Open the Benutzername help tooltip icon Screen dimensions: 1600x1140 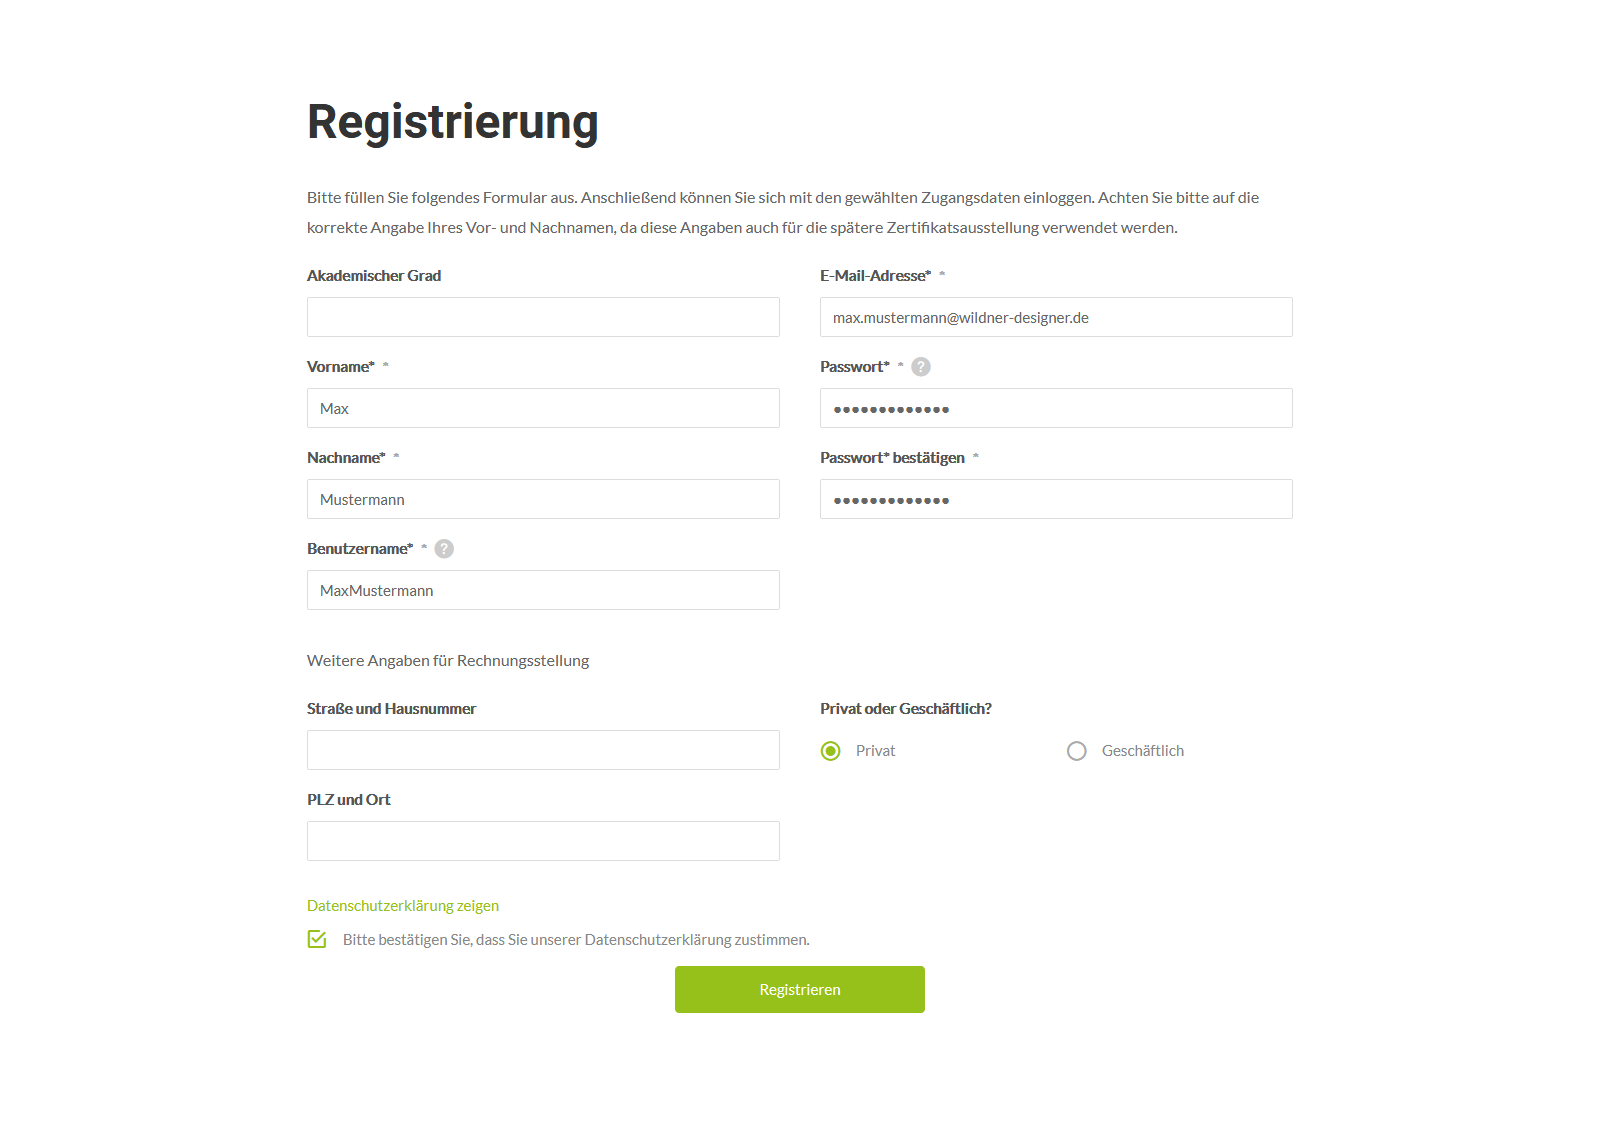(x=444, y=548)
